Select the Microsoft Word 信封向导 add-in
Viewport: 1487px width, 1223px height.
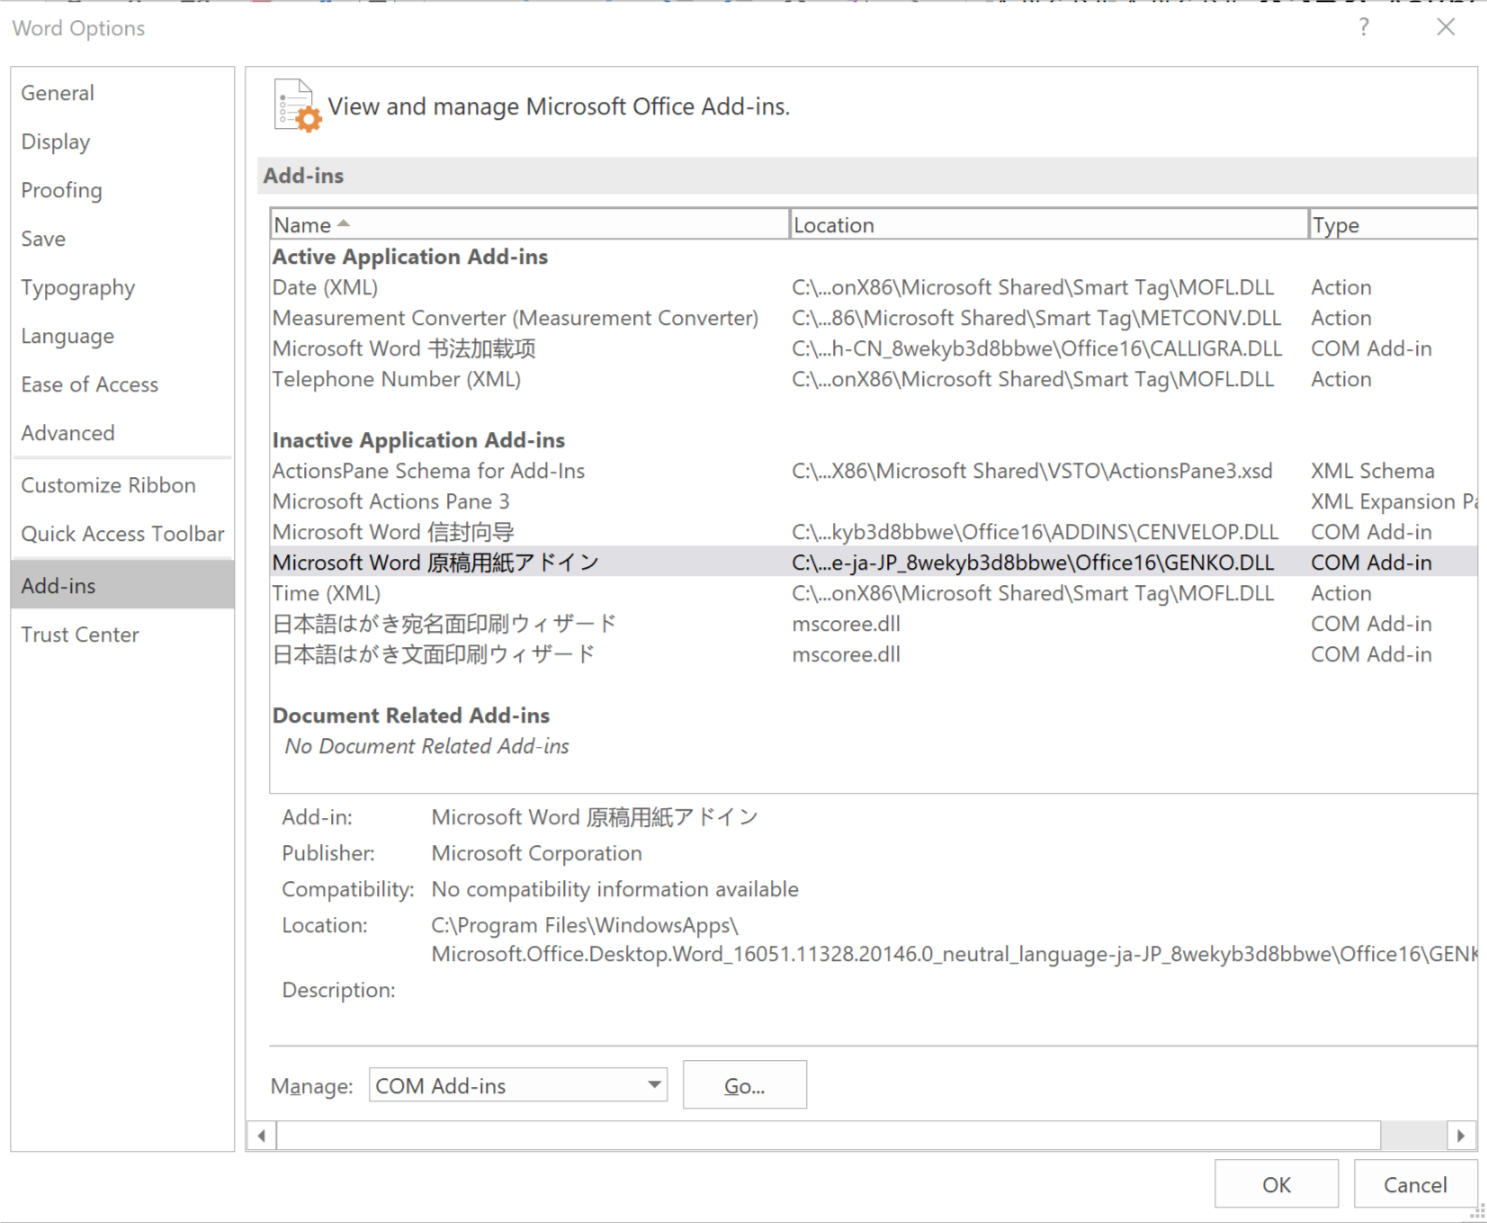[874, 532]
